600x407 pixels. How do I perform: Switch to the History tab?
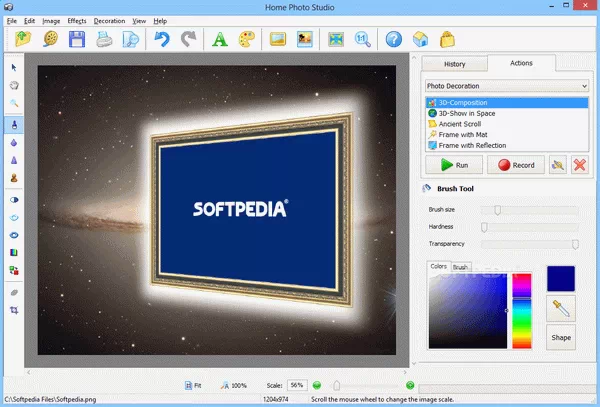[x=454, y=64]
